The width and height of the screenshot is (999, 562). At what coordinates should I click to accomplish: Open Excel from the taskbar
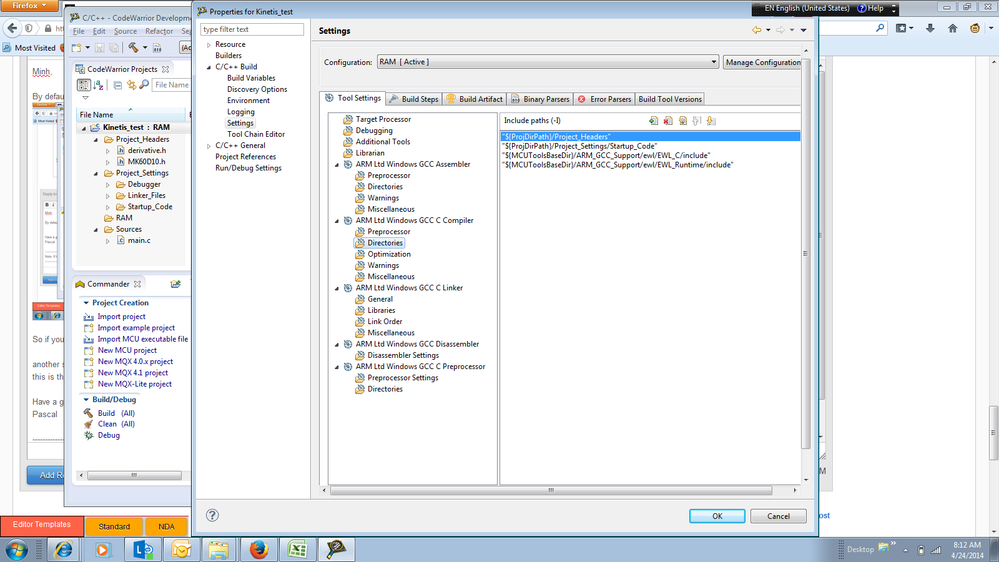coord(298,549)
